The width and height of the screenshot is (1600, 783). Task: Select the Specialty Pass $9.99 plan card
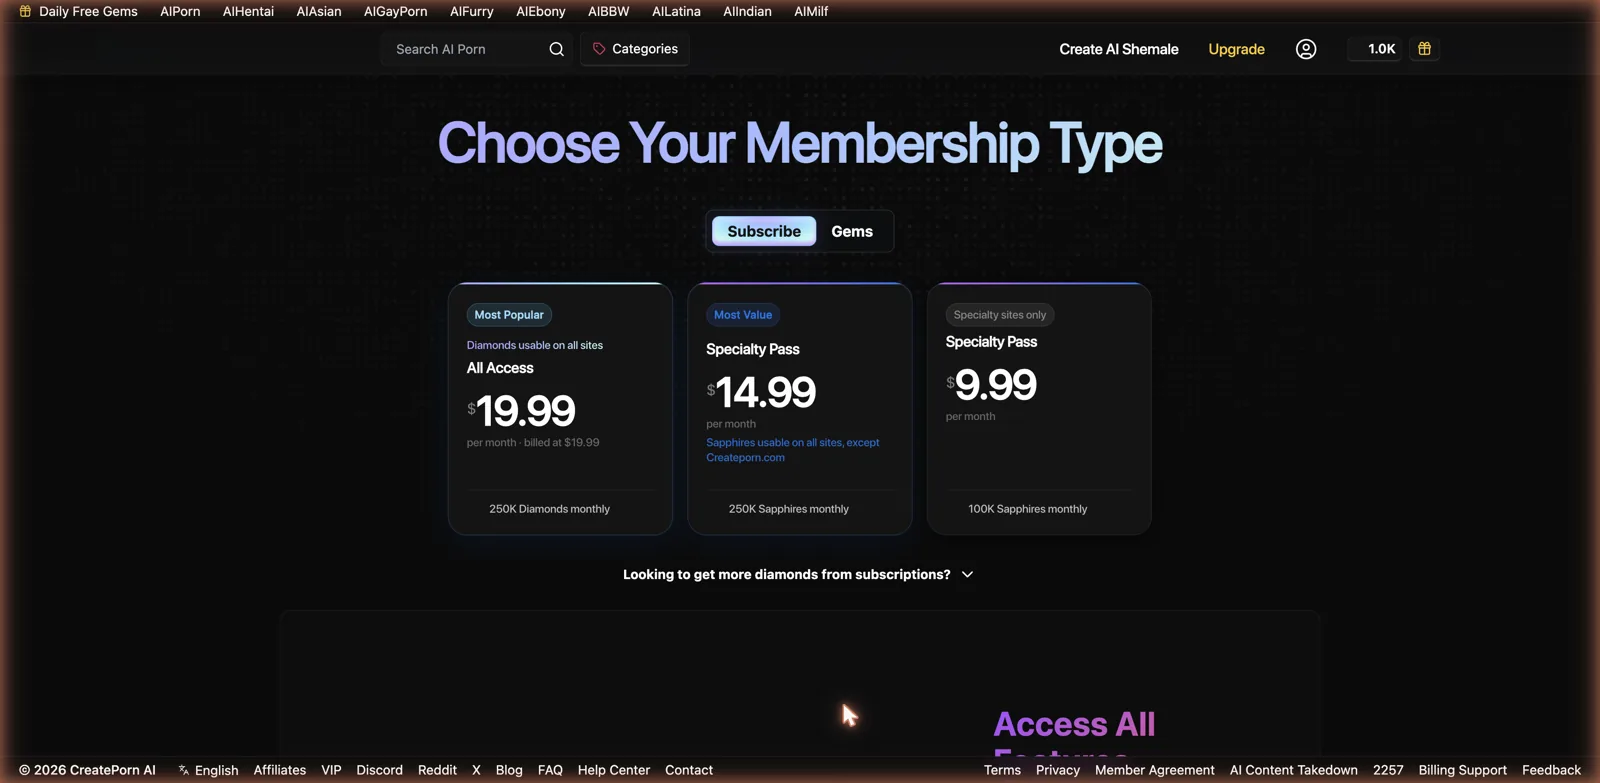(x=1039, y=409)
